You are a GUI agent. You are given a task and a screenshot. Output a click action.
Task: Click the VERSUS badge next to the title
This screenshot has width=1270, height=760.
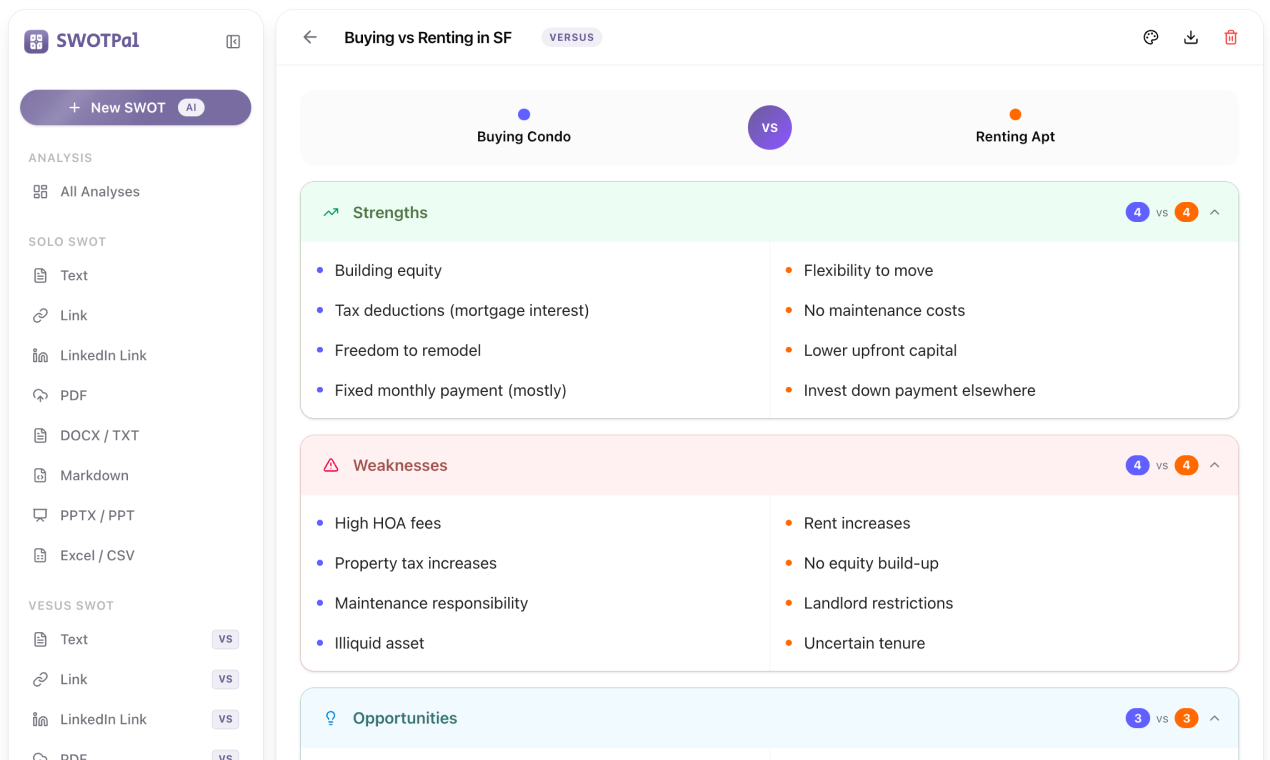pyautogui.click(x=571, y=37)
